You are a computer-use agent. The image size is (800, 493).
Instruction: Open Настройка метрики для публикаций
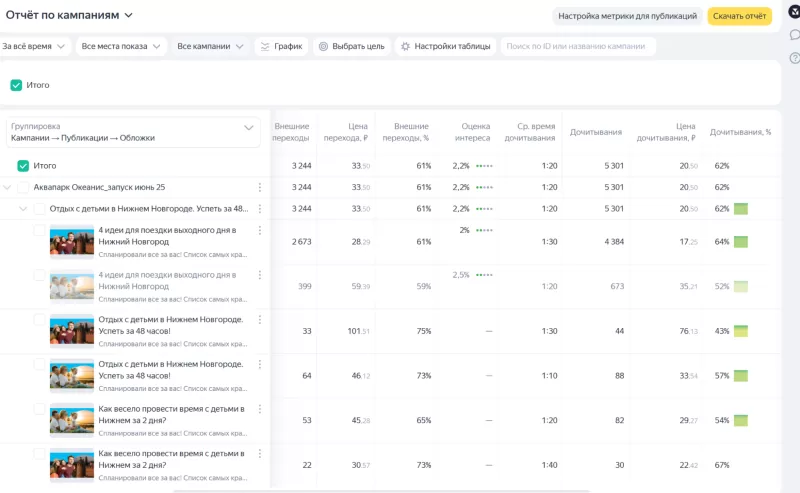pyautogui.click(x=627, y=16)
